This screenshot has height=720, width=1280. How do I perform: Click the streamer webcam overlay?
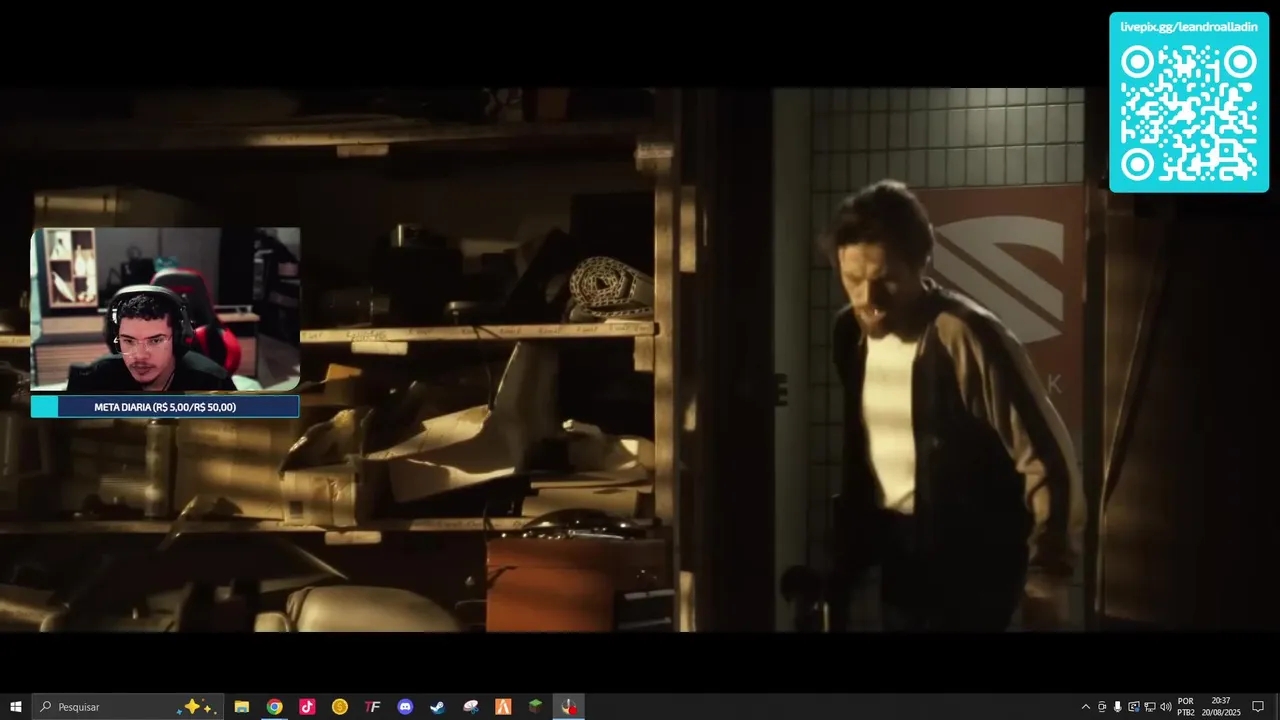pyautogui.click(x=165, y=309)
